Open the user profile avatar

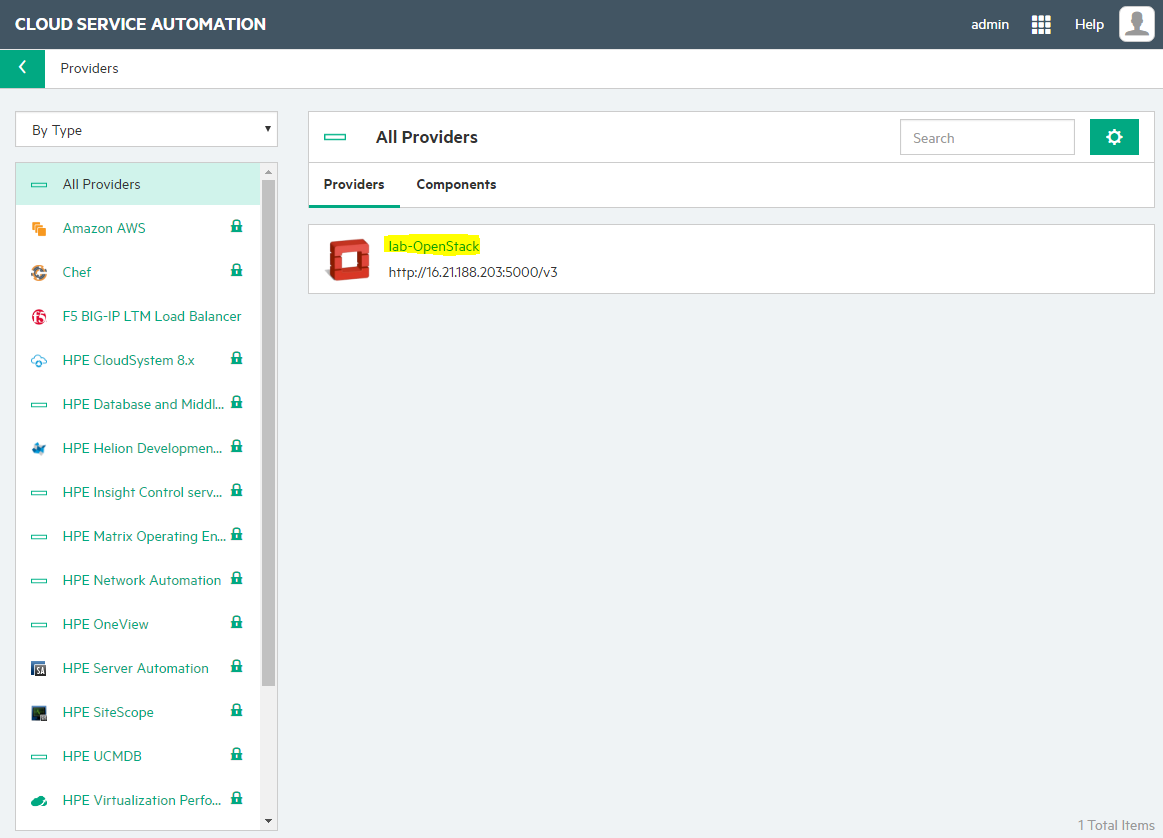[1136, 24]
